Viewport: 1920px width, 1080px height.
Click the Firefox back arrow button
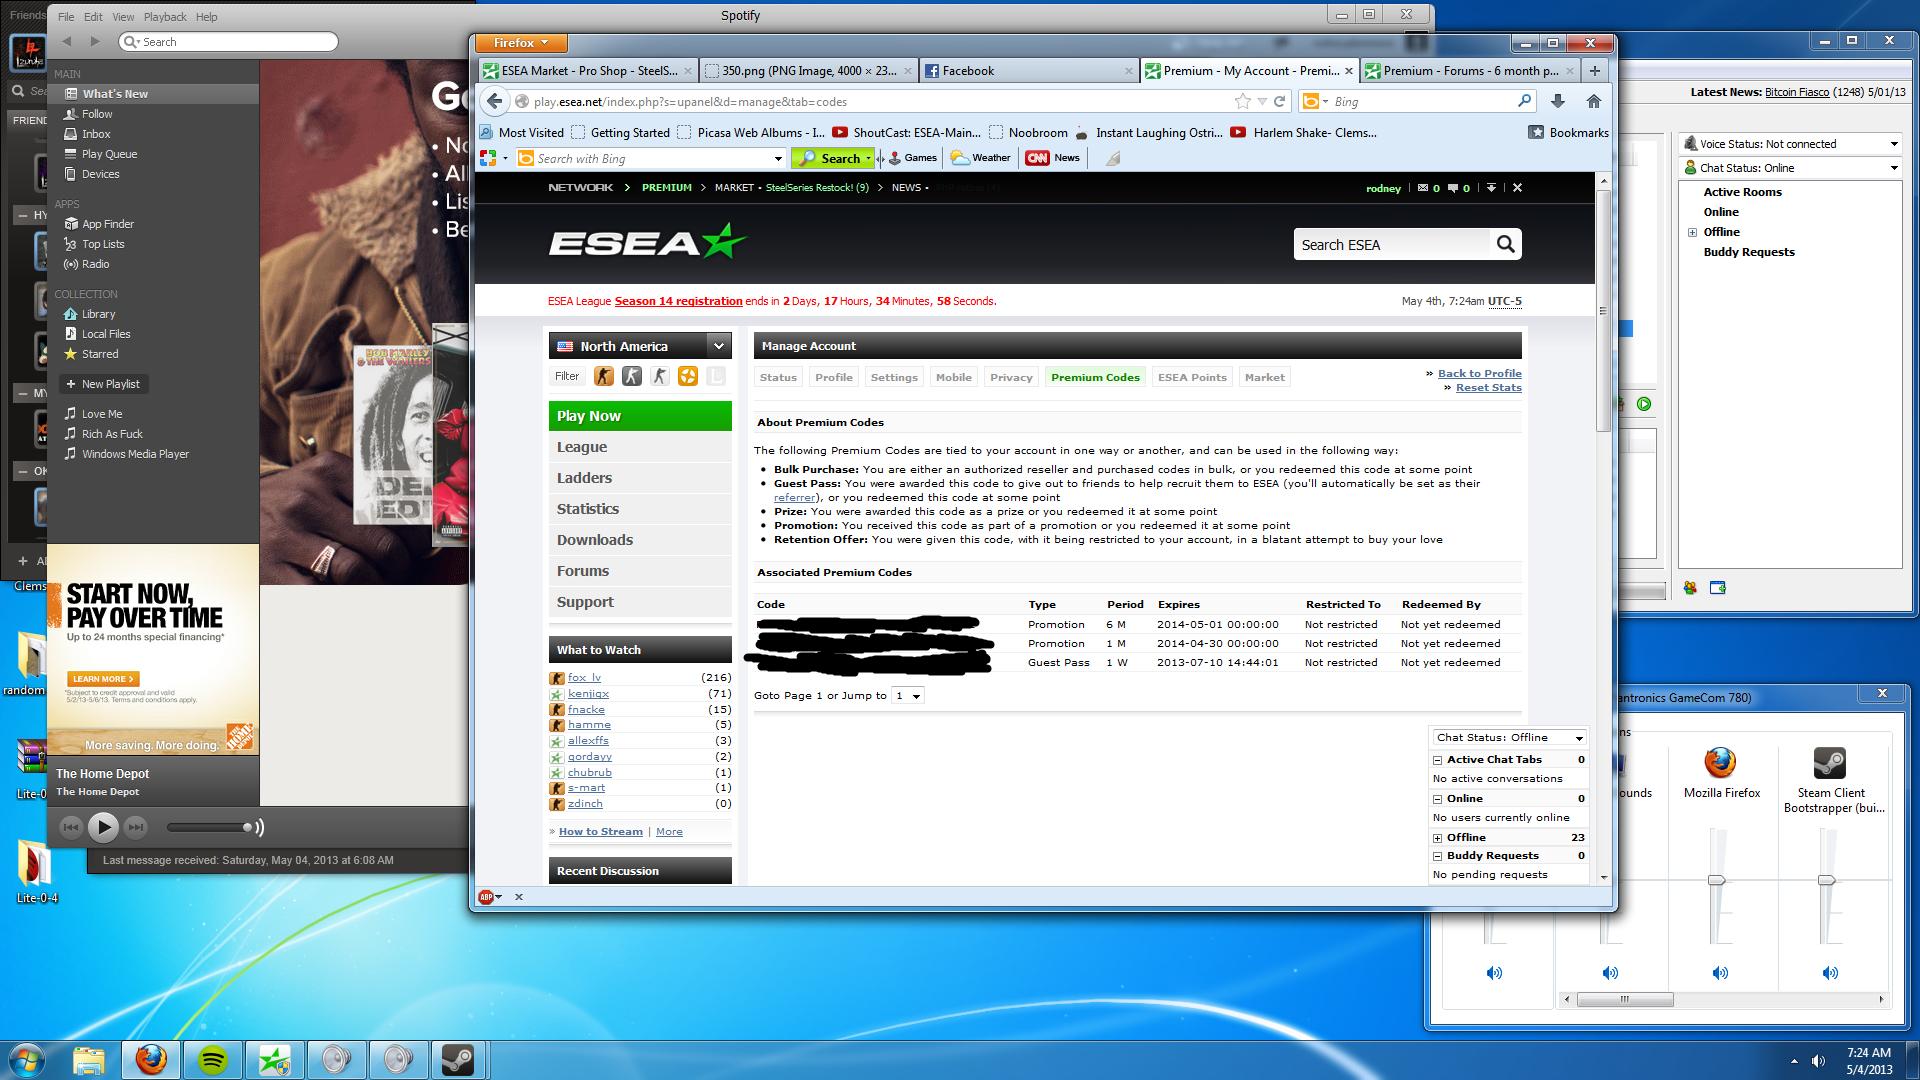[x=495, y=101]
